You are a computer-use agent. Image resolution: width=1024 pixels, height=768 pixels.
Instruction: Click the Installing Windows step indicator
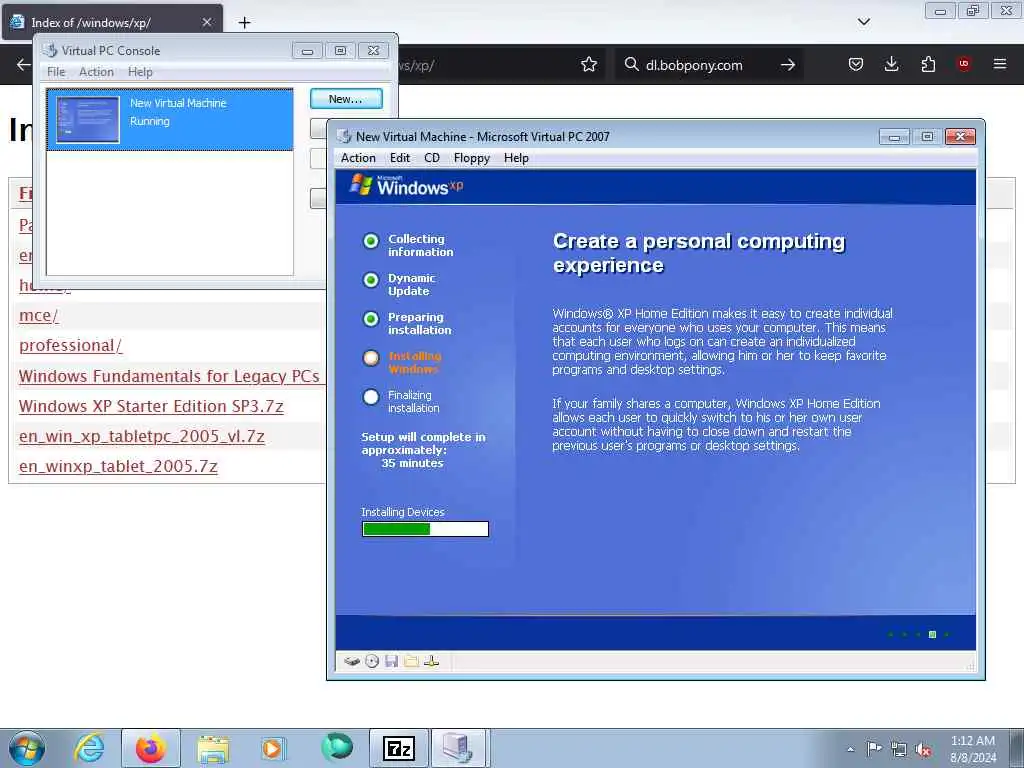371,358
